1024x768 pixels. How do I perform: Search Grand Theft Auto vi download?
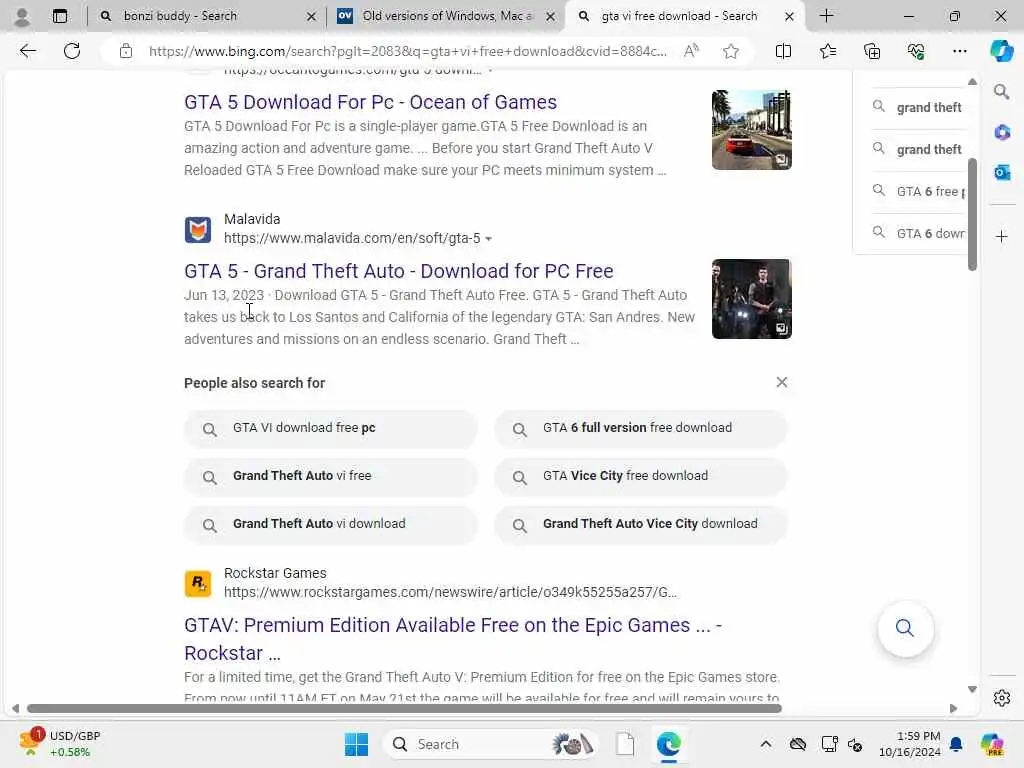coord(330,524)
